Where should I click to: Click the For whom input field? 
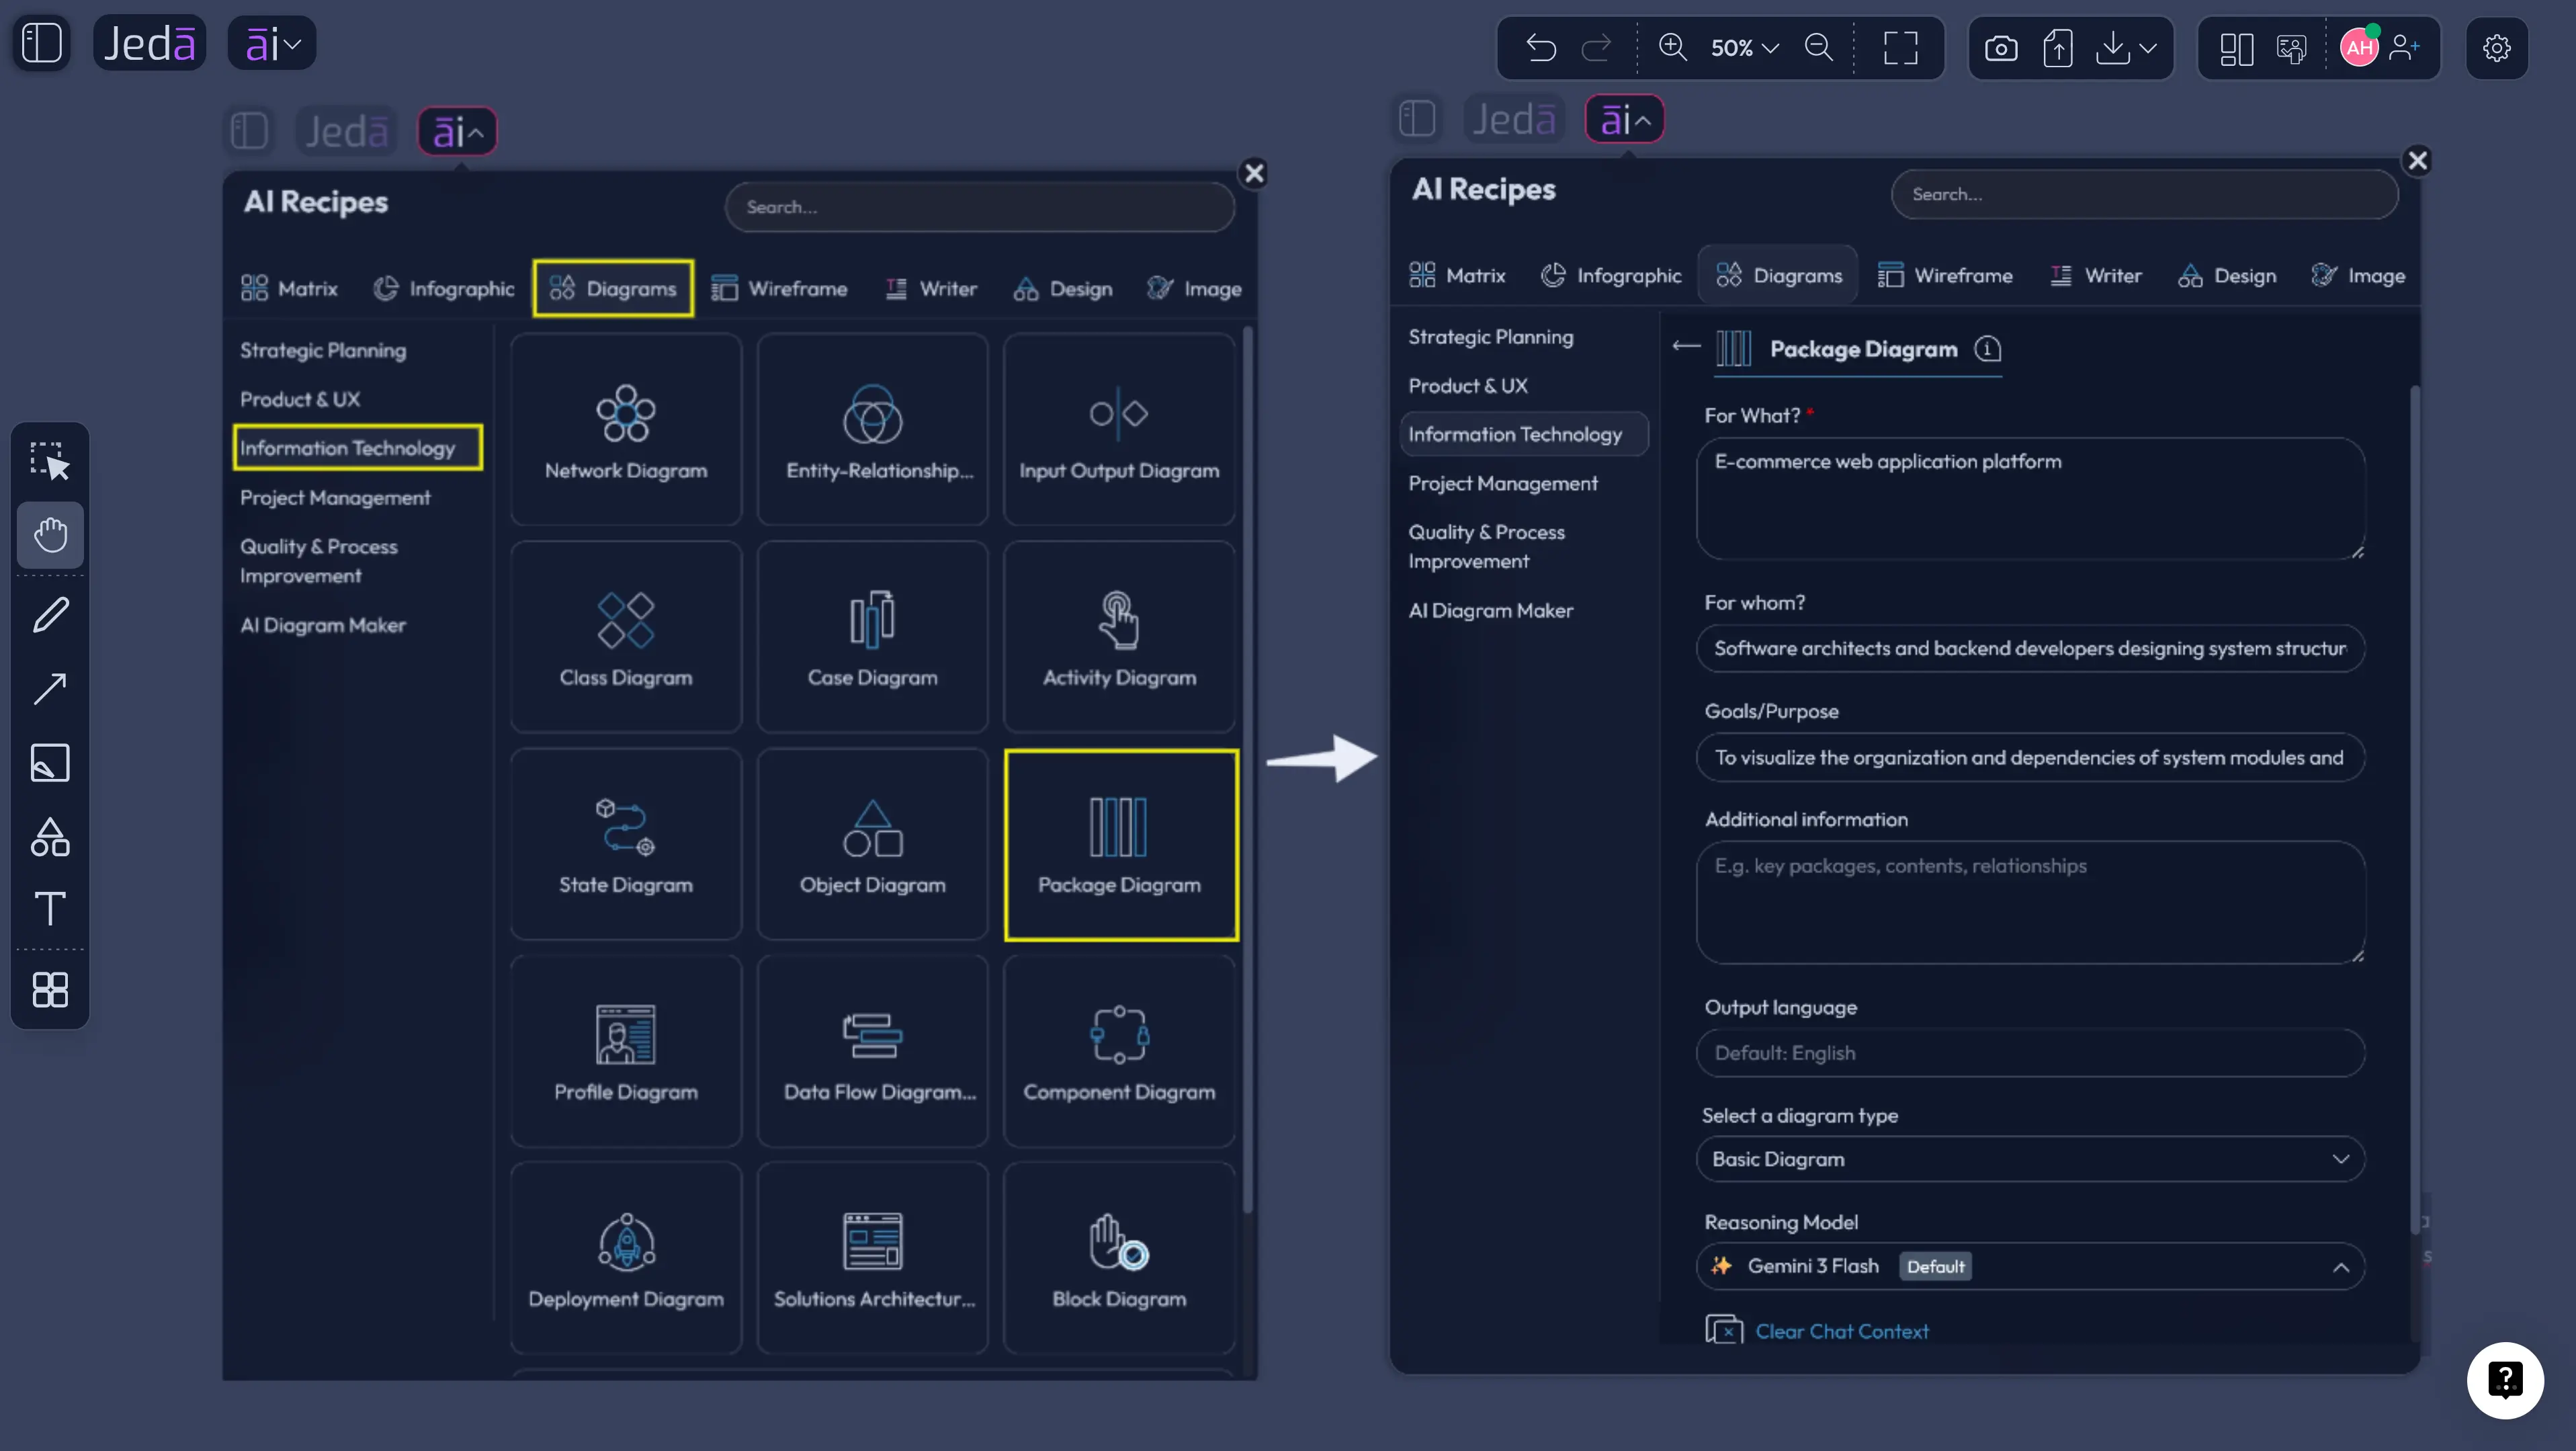point(2031,648)
